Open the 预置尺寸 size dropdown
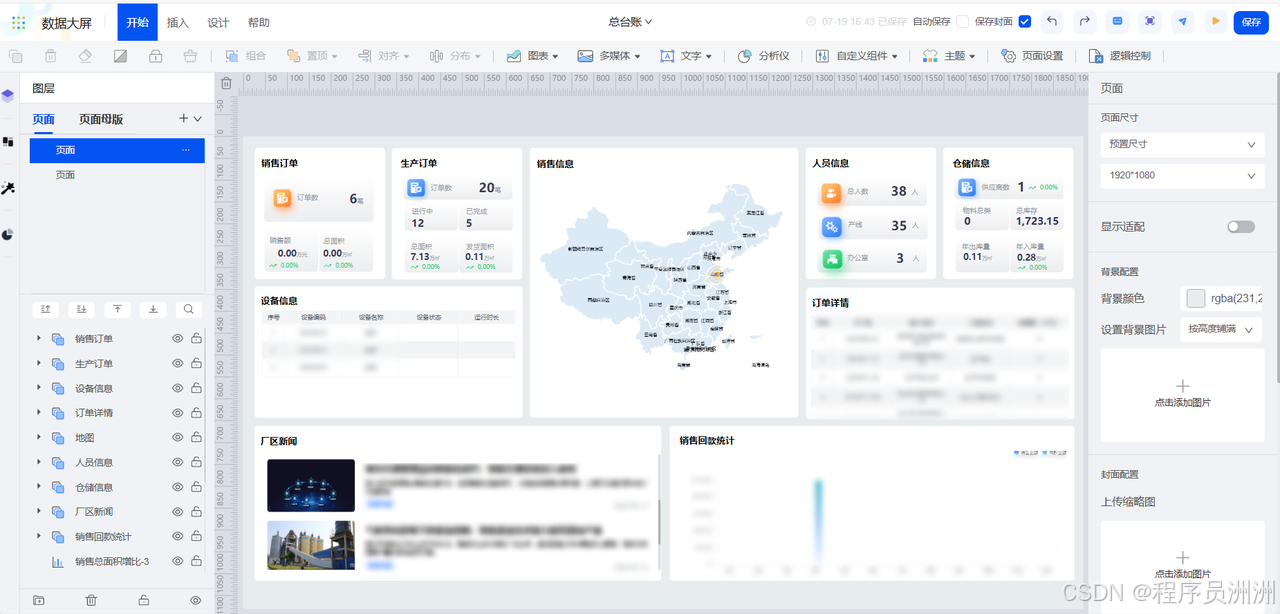 (x=1182, y=144)
